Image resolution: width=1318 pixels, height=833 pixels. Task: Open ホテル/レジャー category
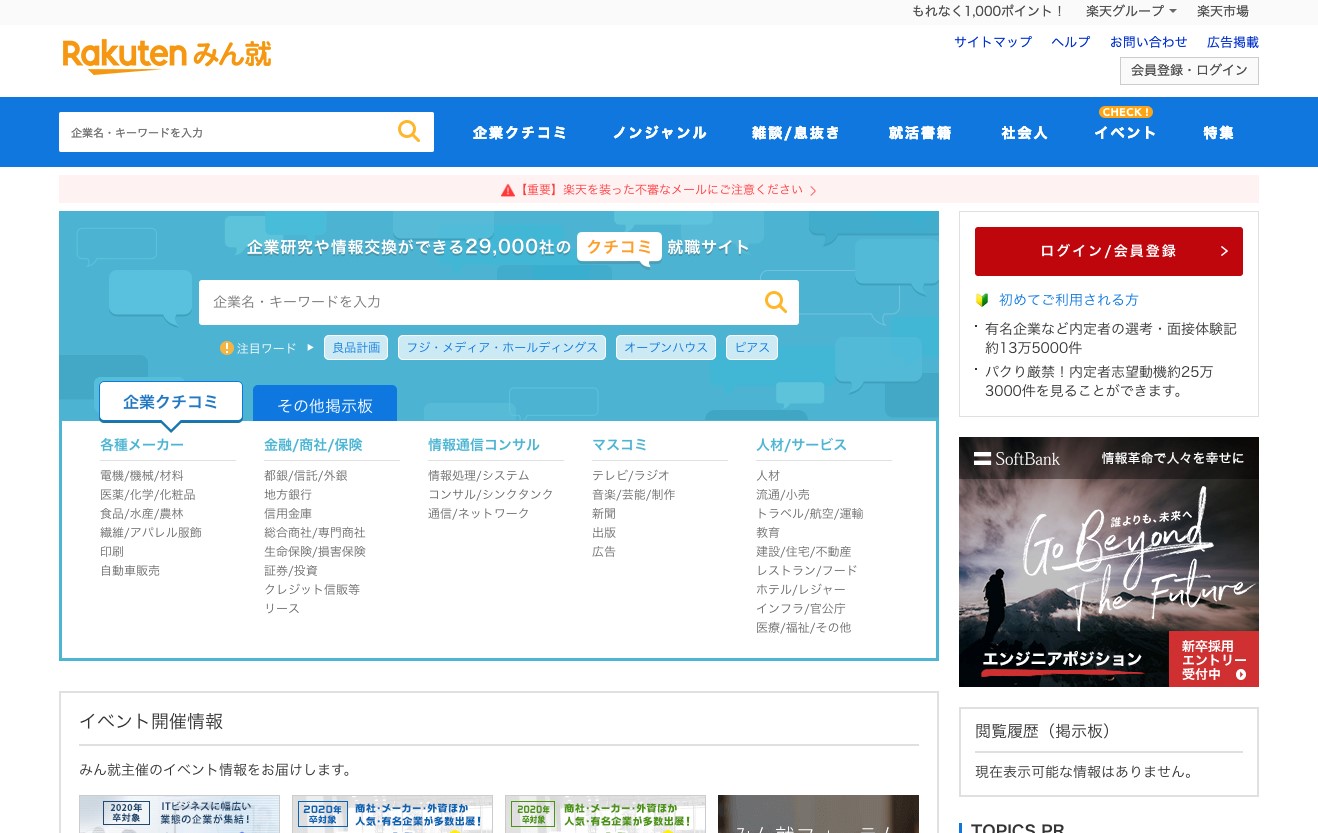pos(801,590)
